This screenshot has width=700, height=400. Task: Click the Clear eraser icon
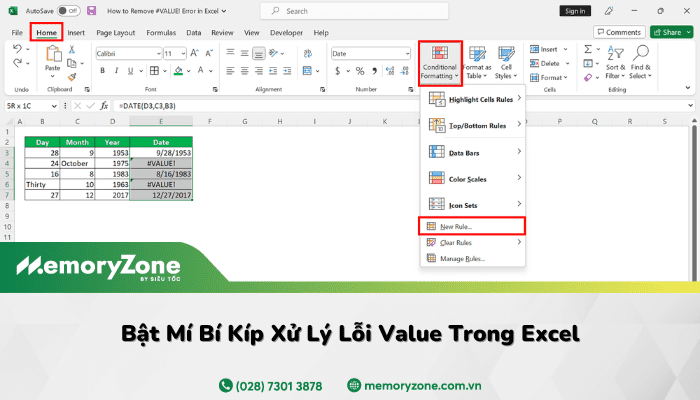[588, 77]
